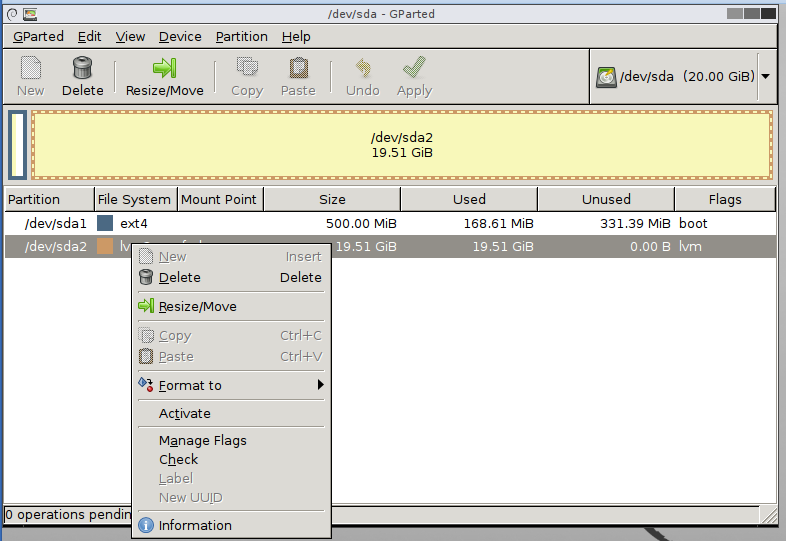Click the Delete trash can toolbar icon
Screen dimensions: 786x541
click(x=82, y=68)
